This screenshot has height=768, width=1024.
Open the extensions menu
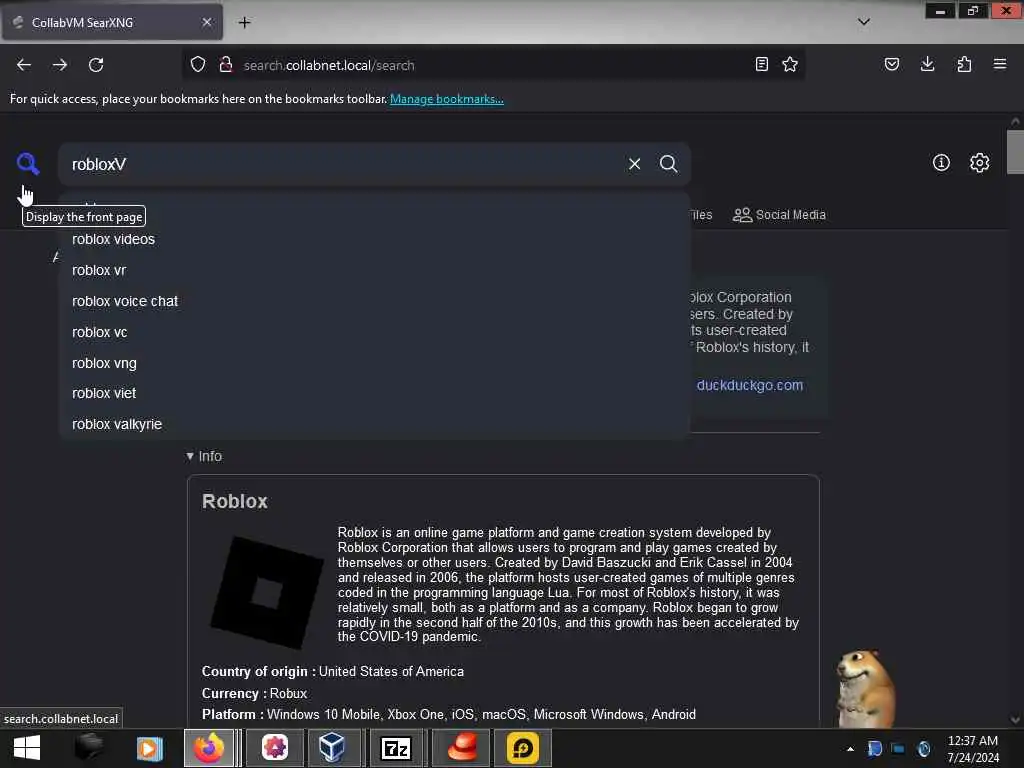(x=964, y=64)
